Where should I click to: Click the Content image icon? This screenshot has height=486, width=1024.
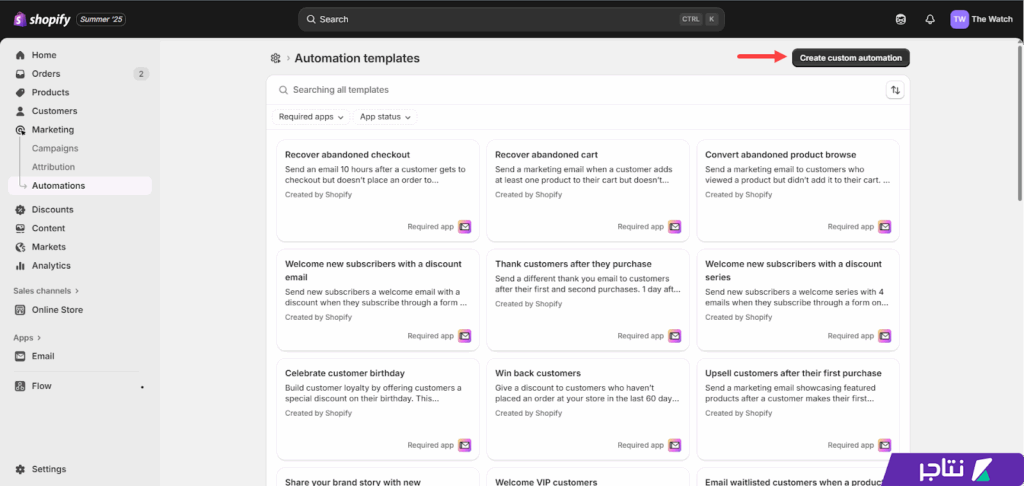(x=20, y=228)
